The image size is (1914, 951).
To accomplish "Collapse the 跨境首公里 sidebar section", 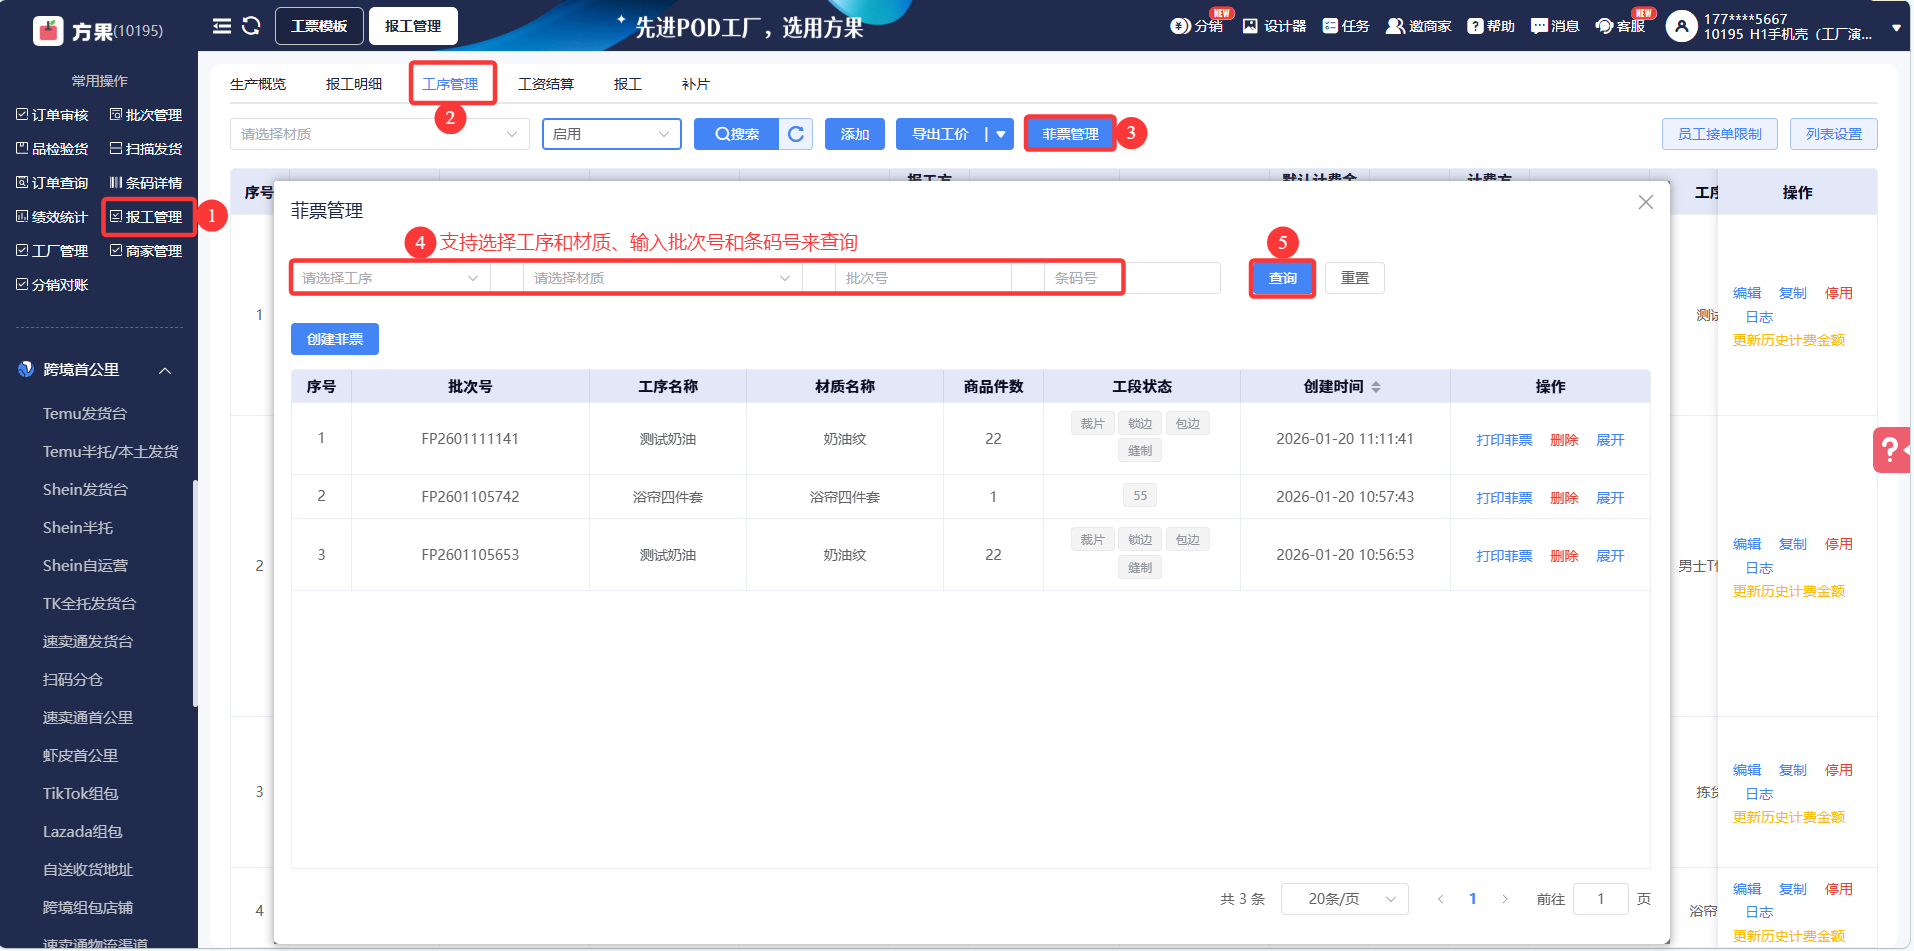I will (x=165, y=371).
